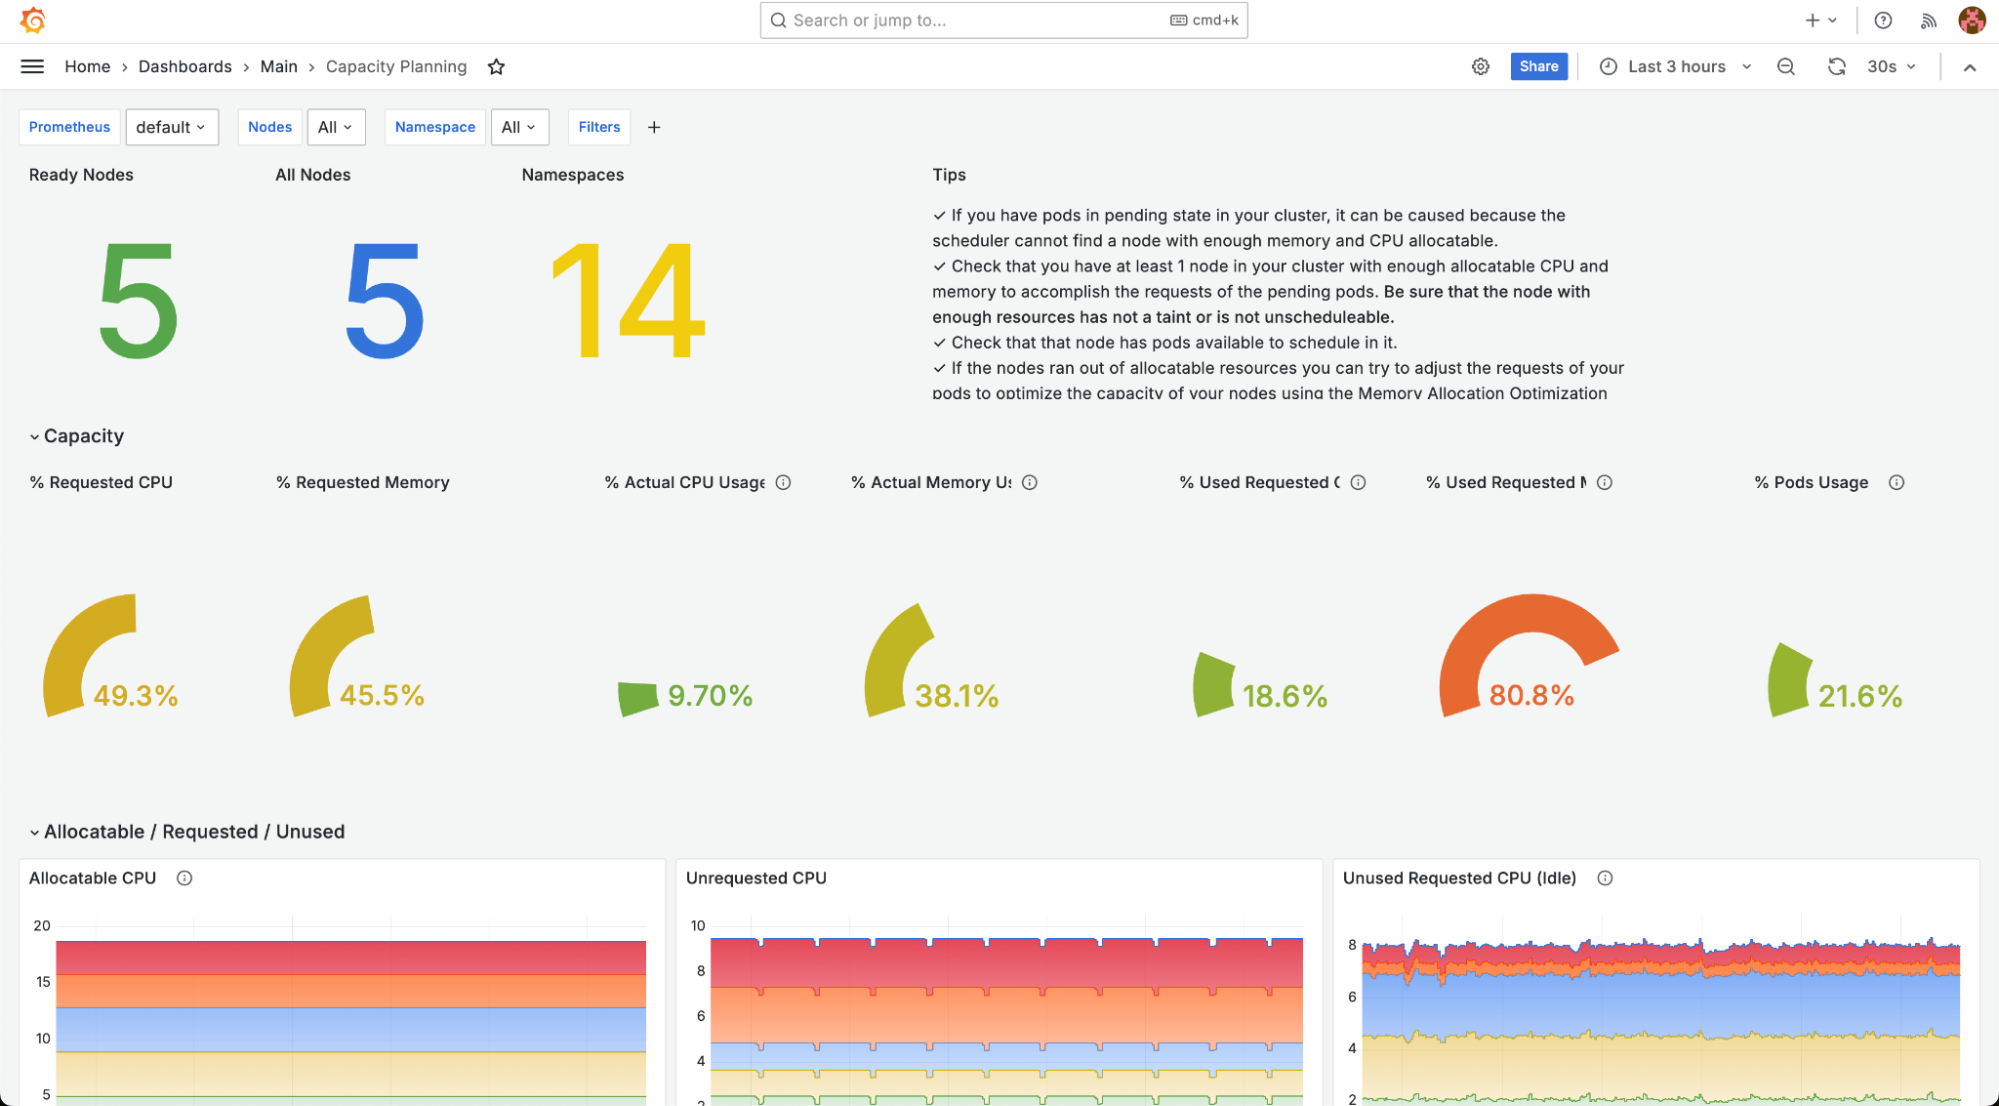Image resolution: width=1999 pixels, height=1106 pixels.
Task: Collapse the Capacity row
Action: click(35, 437)
